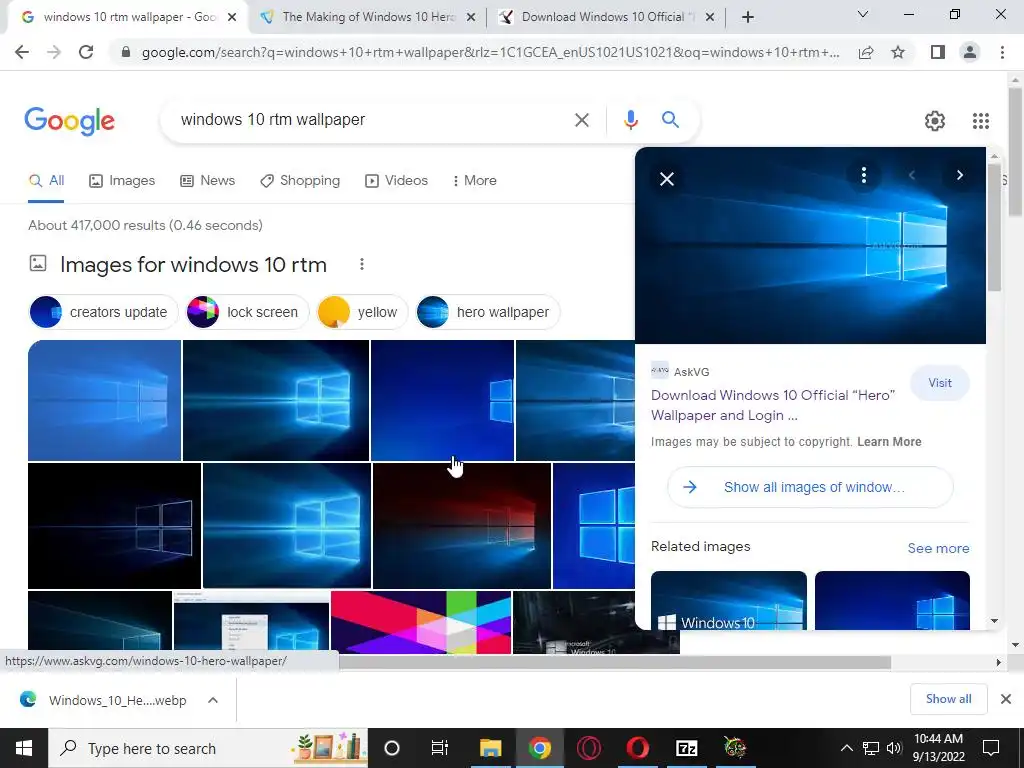Open a new tab with plus icon
The image size is (1024, 768).
(x=748, y=17)
